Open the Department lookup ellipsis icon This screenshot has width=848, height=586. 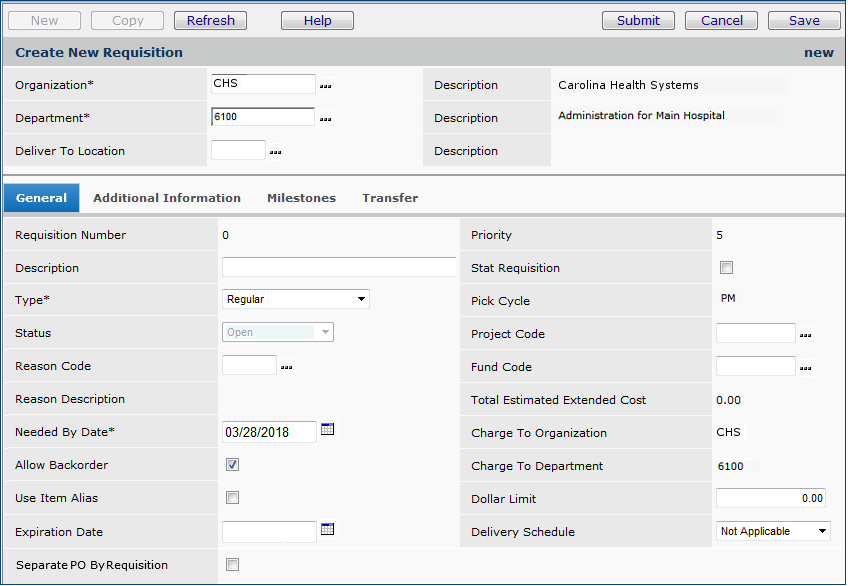coord(325,120)
